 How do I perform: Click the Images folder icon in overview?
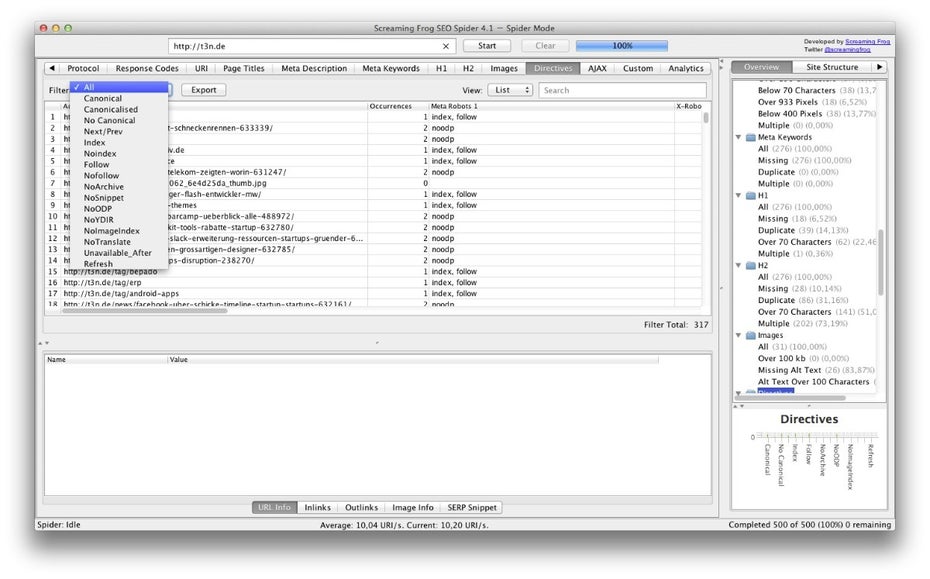[750, 335]
